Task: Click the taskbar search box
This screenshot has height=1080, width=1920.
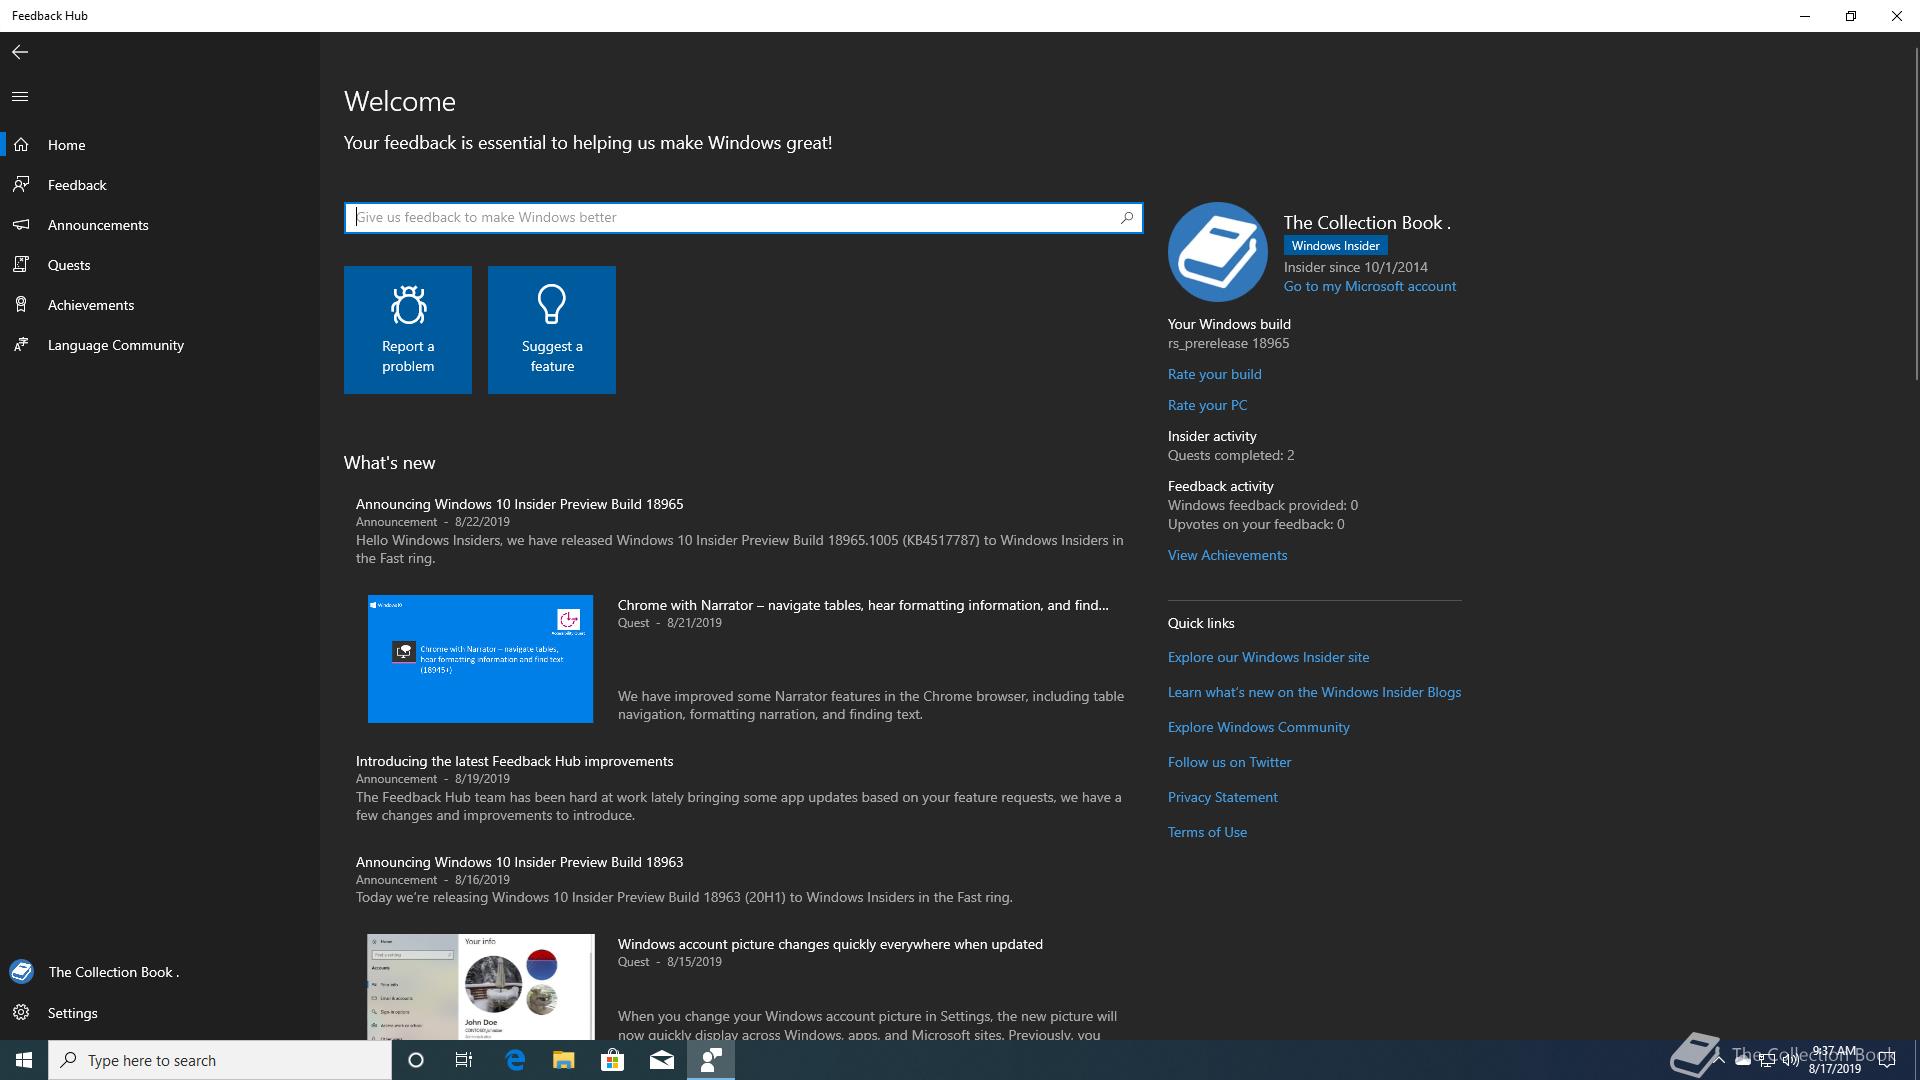Action: click(220, 1060)
